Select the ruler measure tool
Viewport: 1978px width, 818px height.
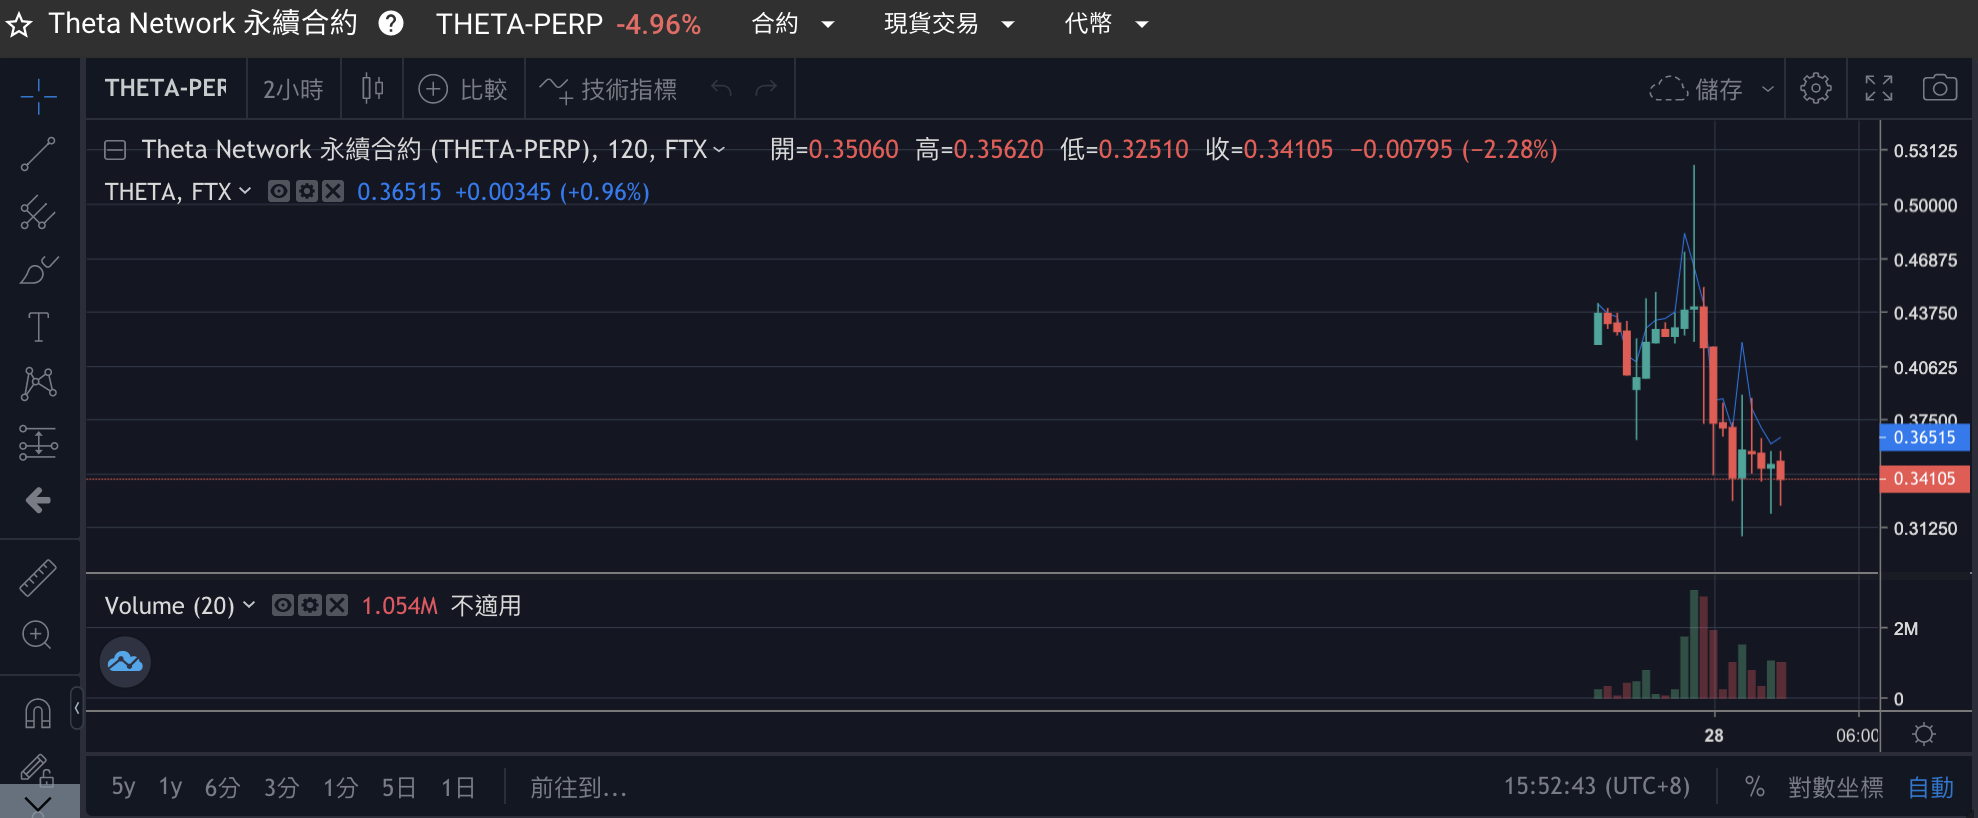point(38,577)
